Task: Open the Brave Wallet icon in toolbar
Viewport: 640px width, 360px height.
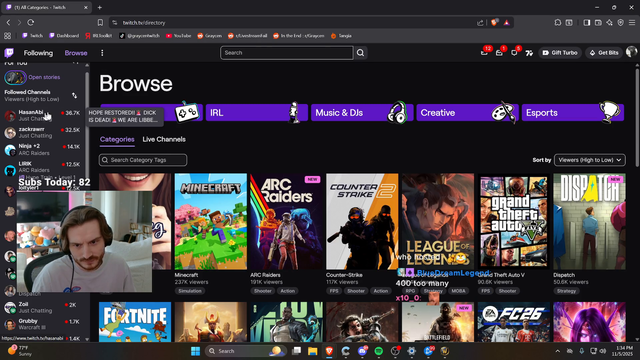Action: tap(598, 22)
